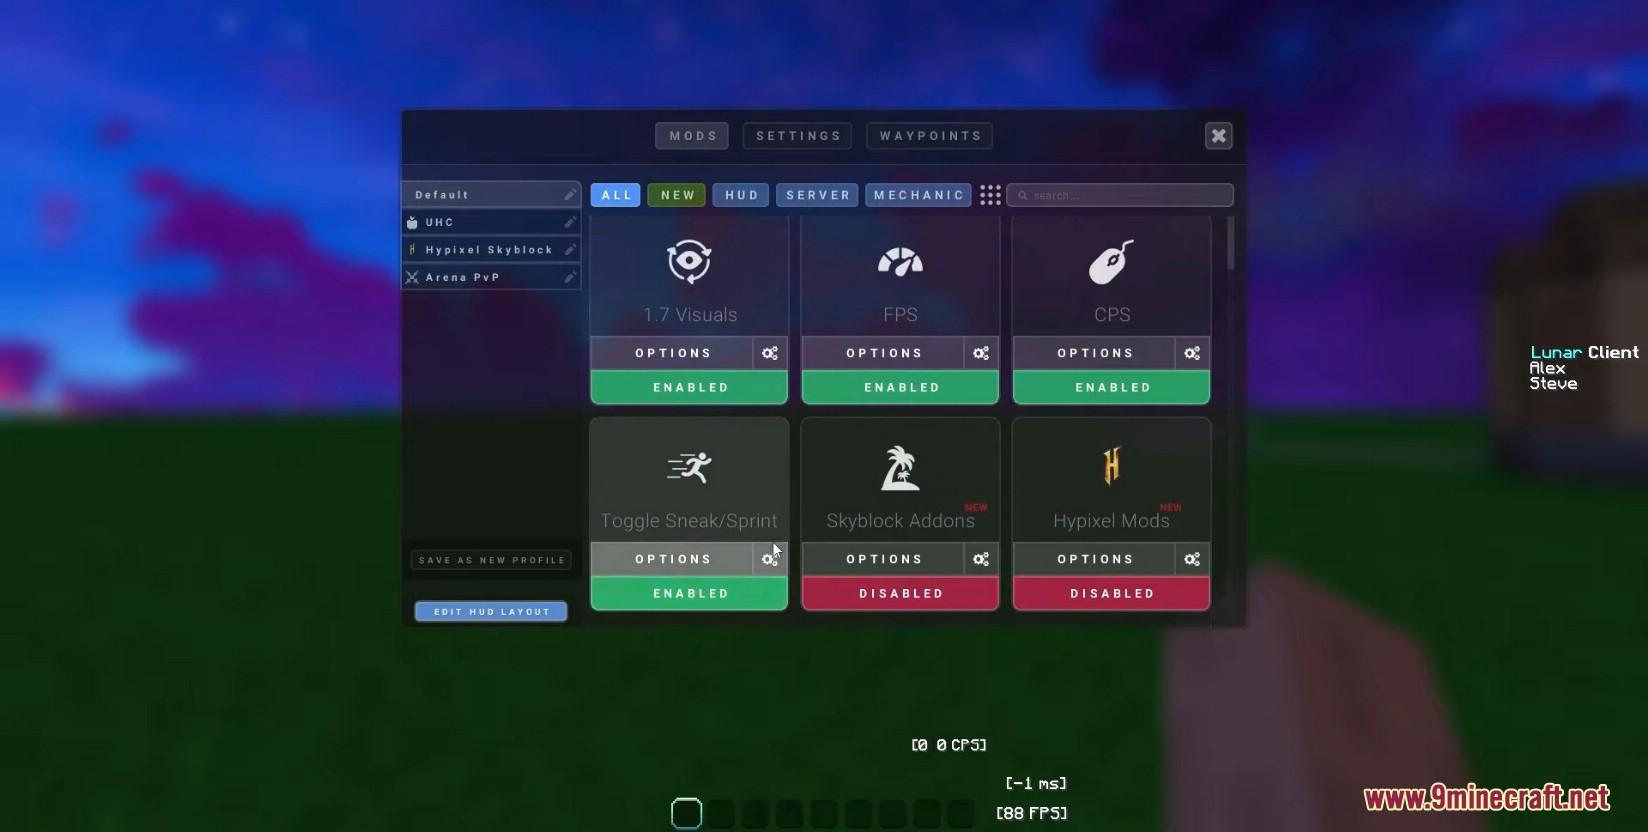Enable the Hypixel Mods mod
This screenshot has height=832, width=1648.
(1111, 593)
